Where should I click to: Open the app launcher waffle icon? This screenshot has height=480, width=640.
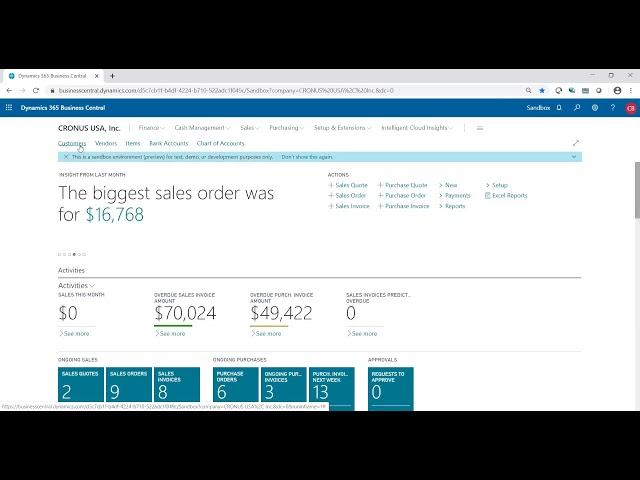pos(9,108)
